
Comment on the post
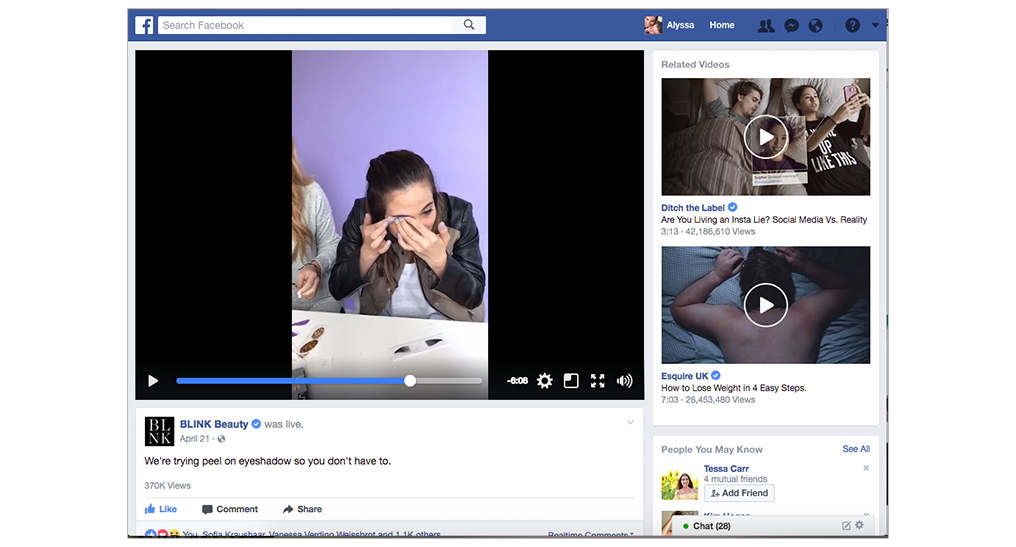tap(230, 509)
